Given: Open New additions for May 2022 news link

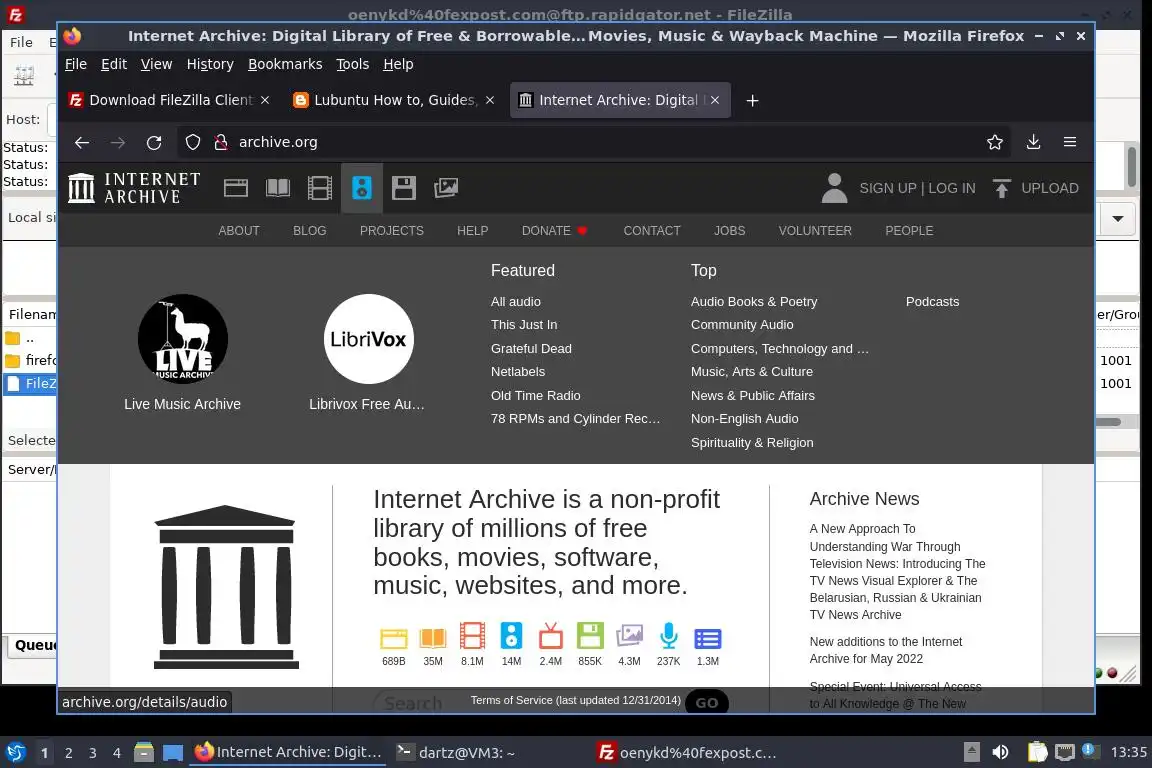Looking at the screenshot, I should [886, 650].
